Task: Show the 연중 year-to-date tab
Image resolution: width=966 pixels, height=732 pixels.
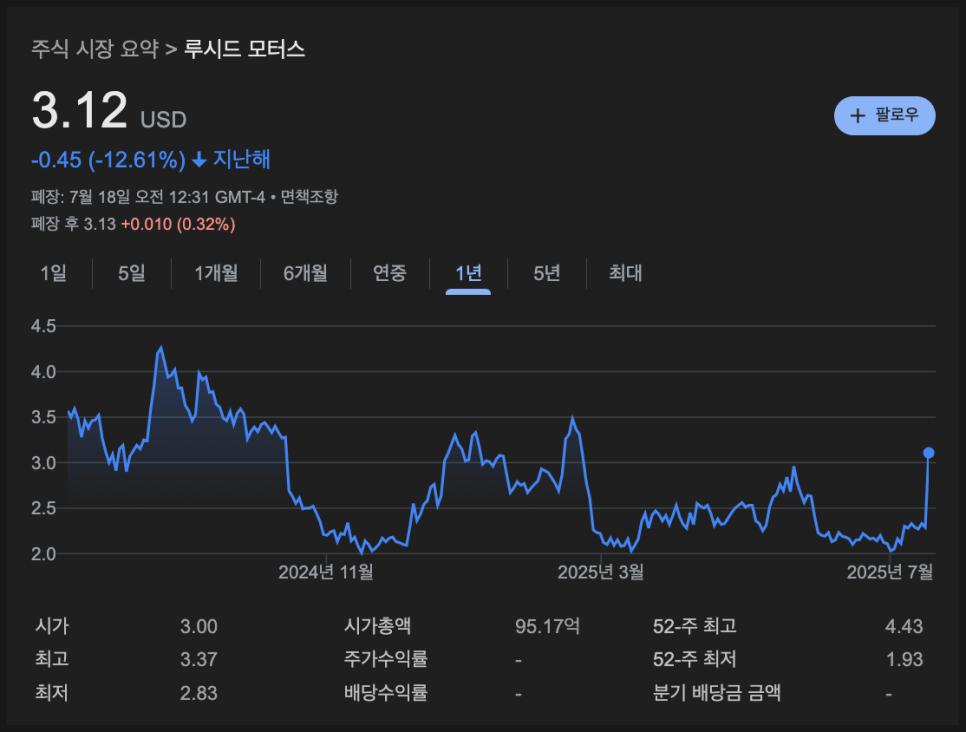Action: [390, 272]
